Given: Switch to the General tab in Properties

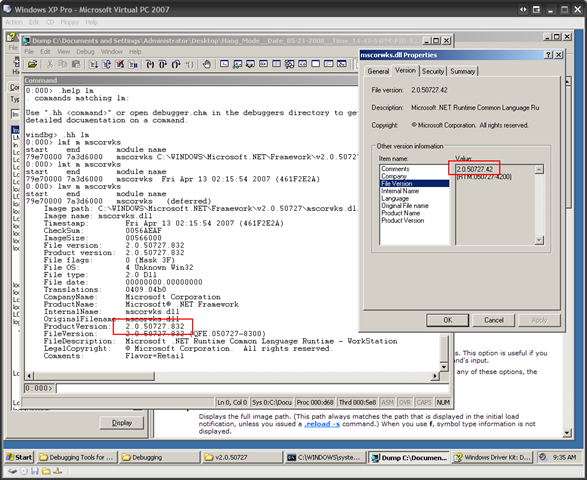Looking at the screenshot, I should (378, 71).
